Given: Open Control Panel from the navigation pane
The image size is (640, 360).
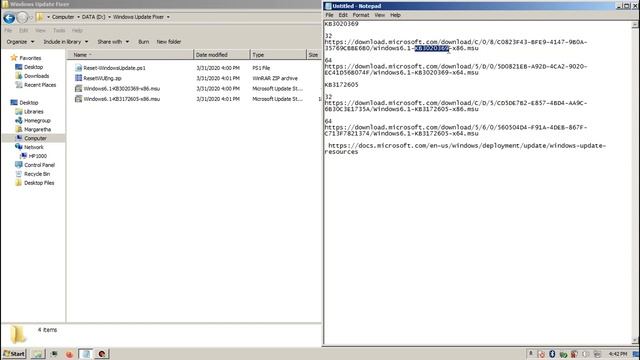Looking at the screenshot, I should point(39,165).
